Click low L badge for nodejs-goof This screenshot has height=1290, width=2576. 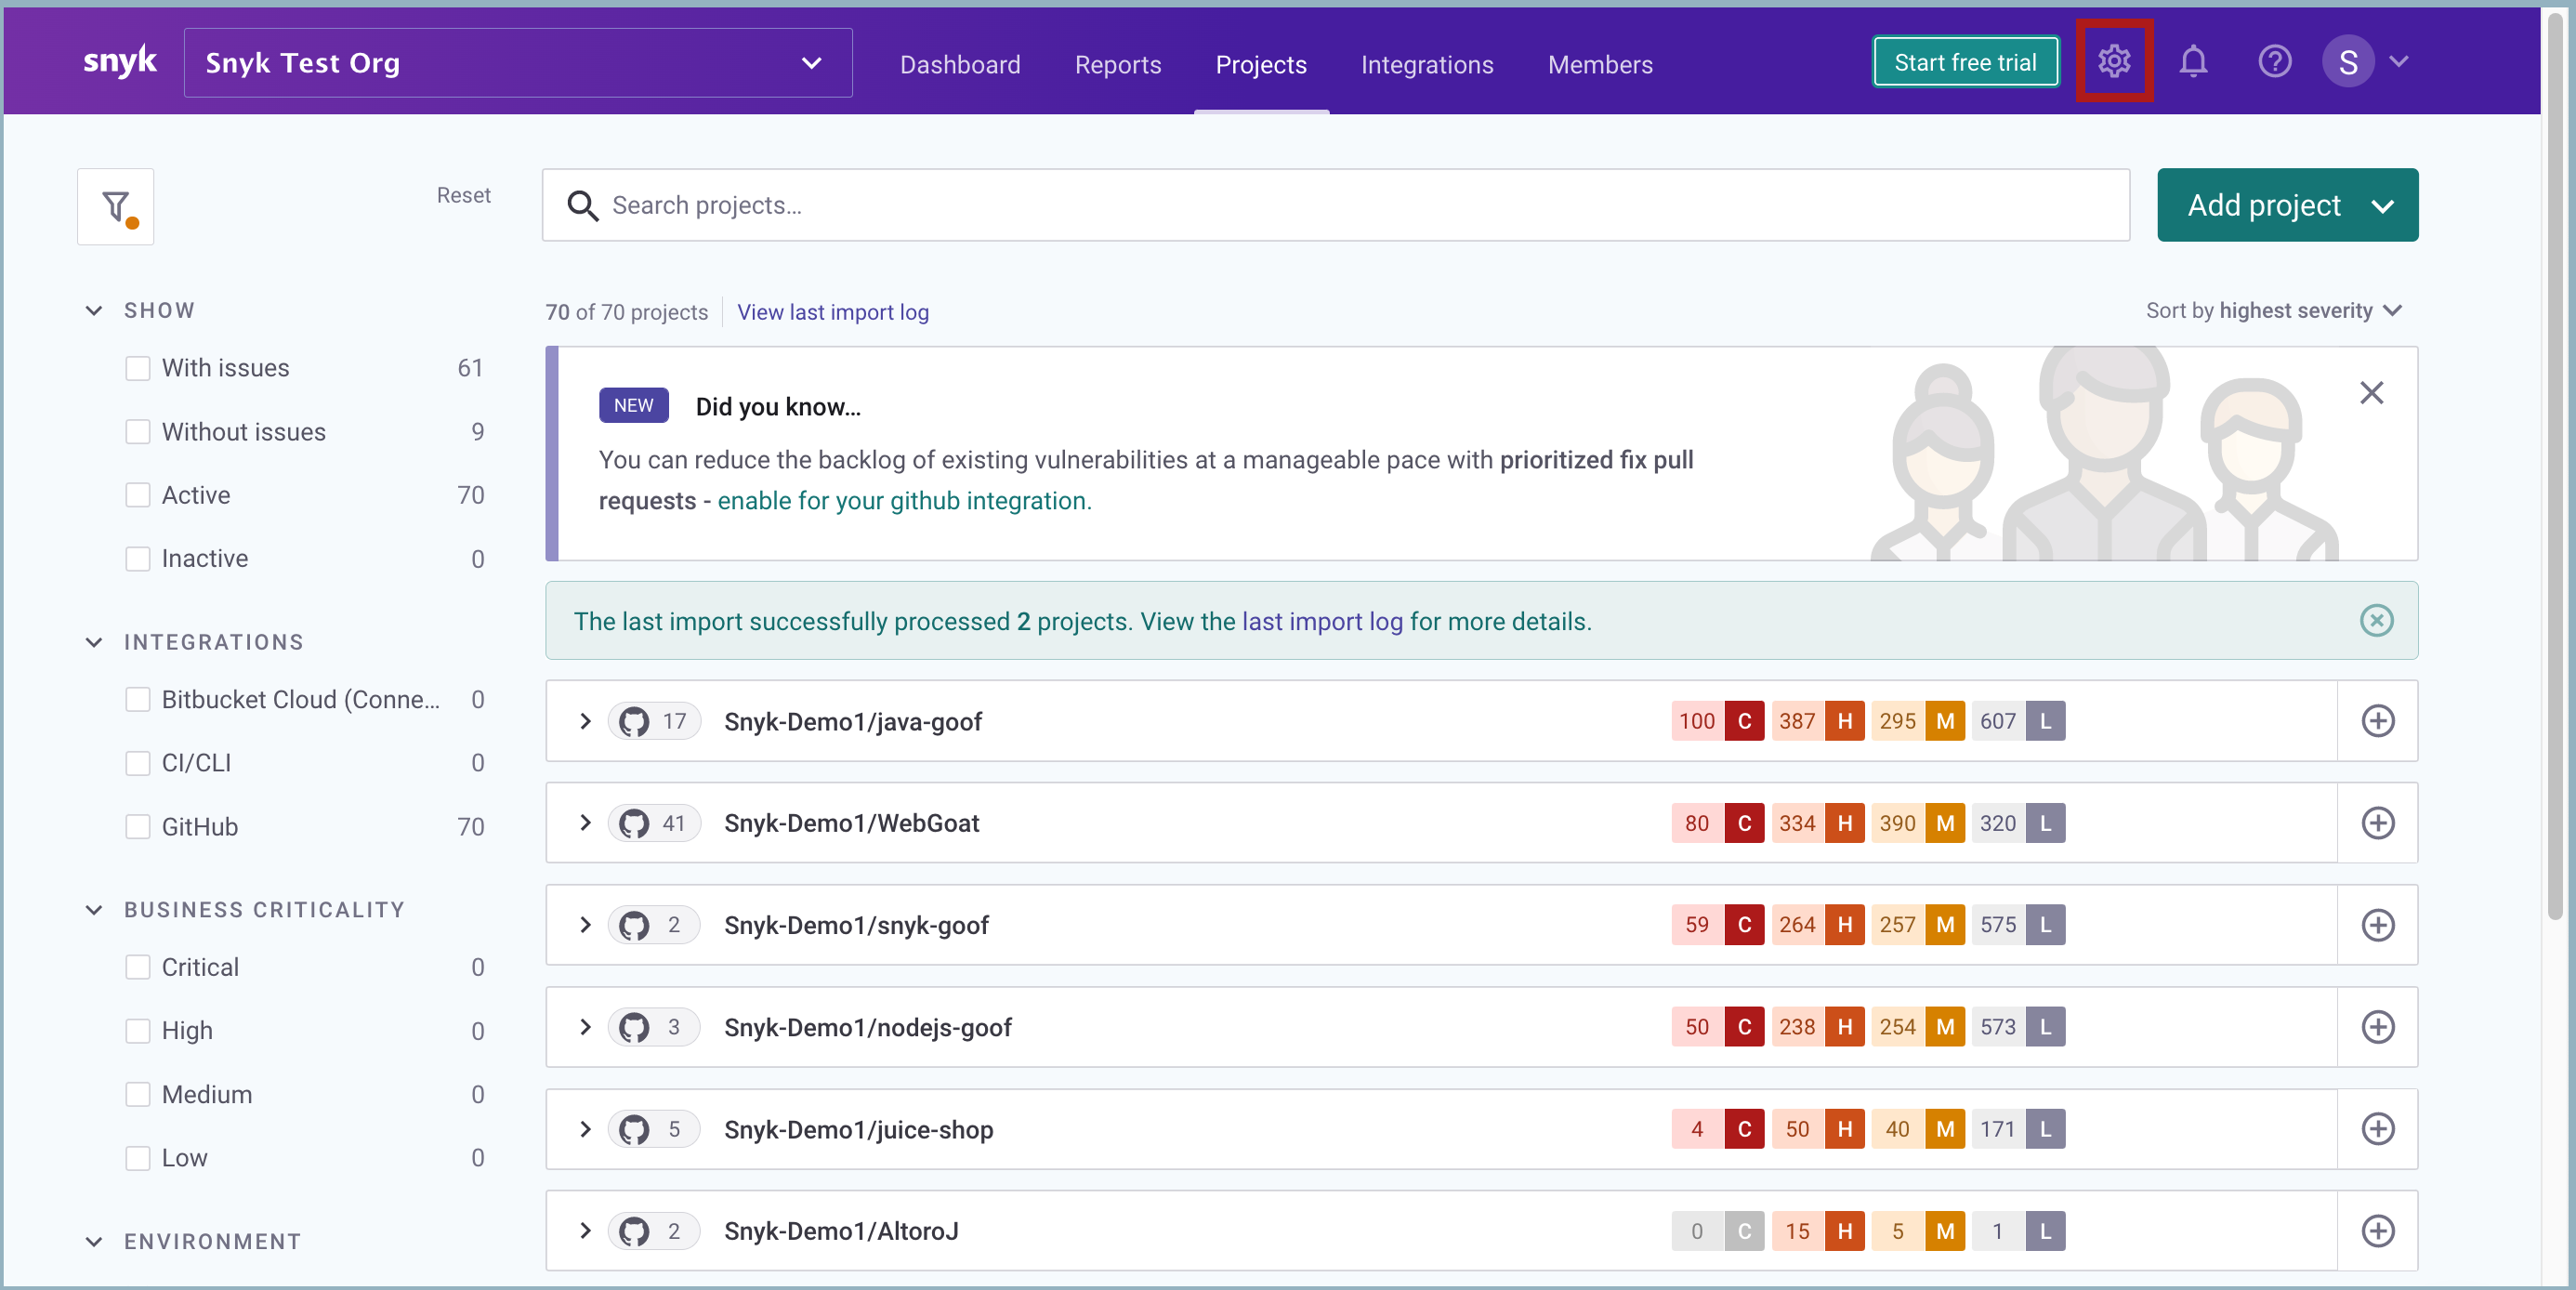[2045, 1027]
